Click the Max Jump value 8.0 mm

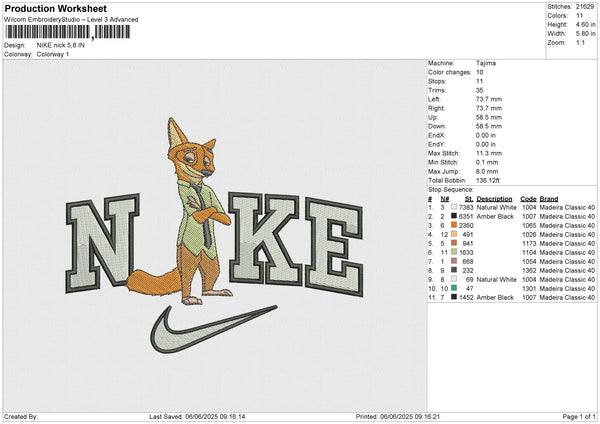[487, 171]
